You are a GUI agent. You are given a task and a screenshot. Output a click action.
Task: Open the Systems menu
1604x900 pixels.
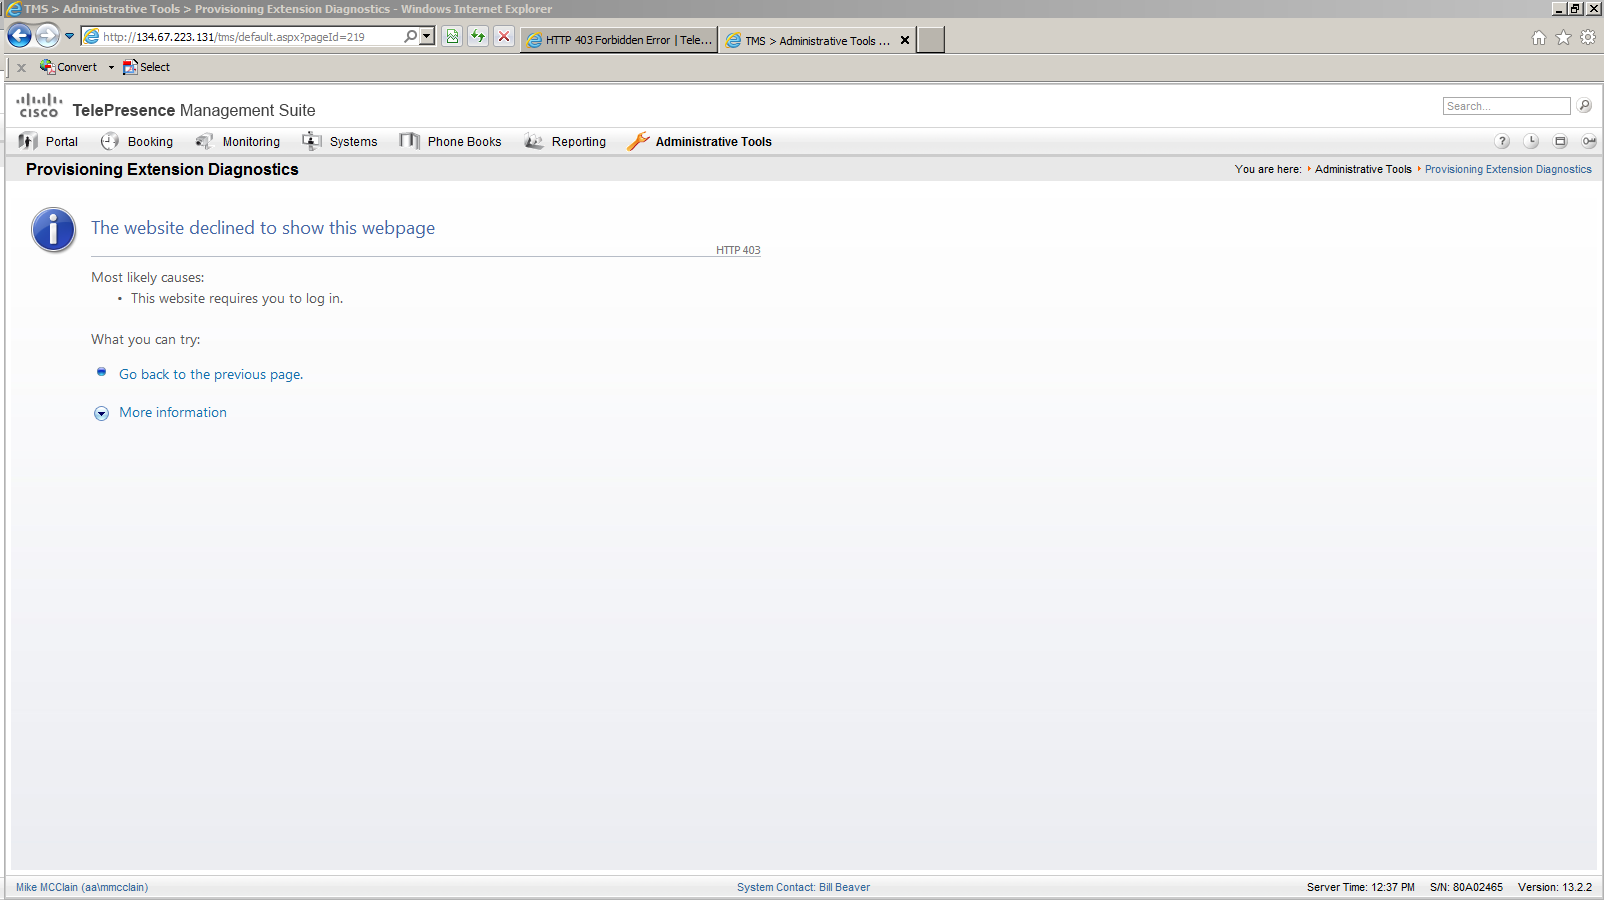pos(340,141)
